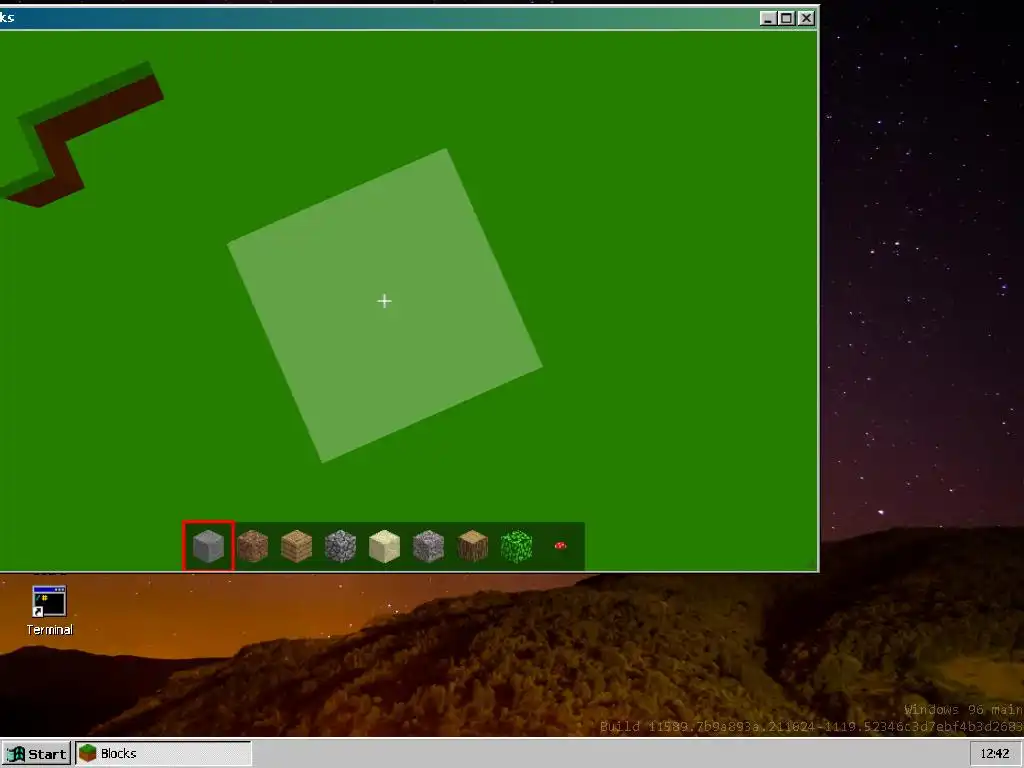Screen dimensions: 1024x768
Task: Open the Terminal desktop shortcut
Action: coord(49,611)
